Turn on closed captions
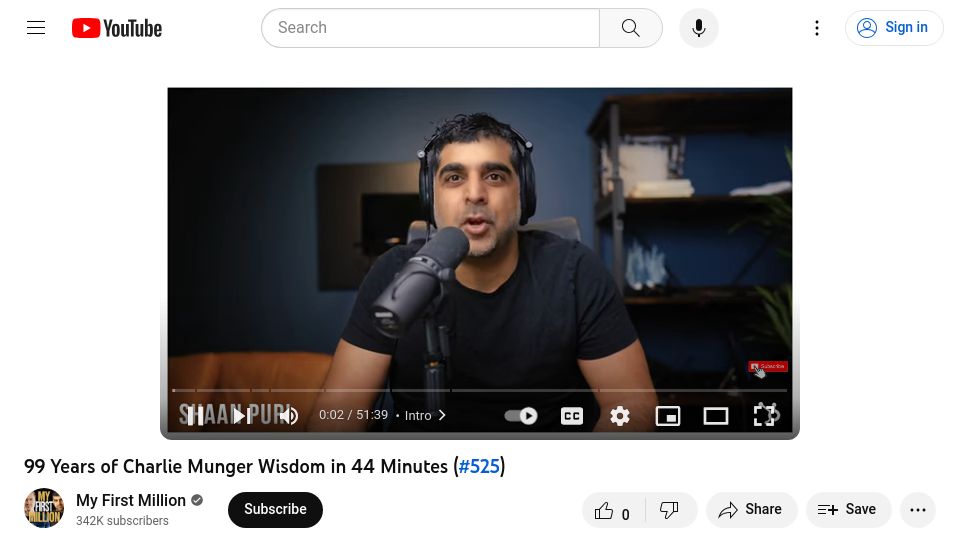 pos(572,416)
